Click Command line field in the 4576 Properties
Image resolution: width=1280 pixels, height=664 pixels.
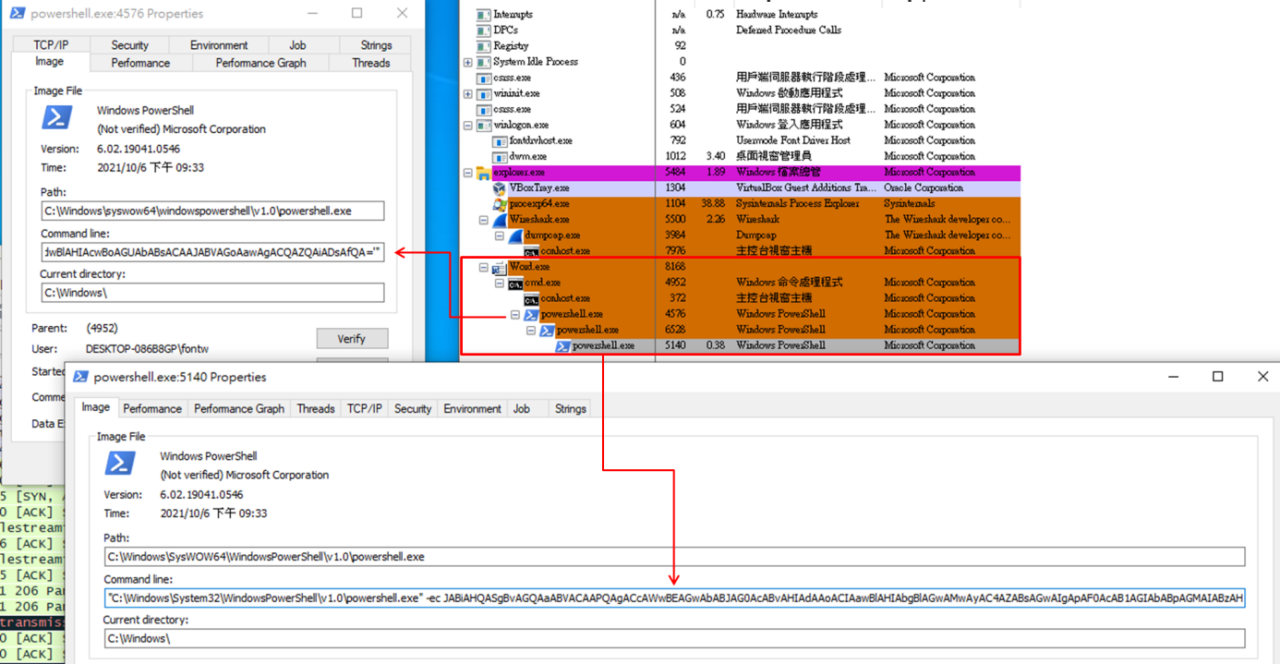(212, 252)
